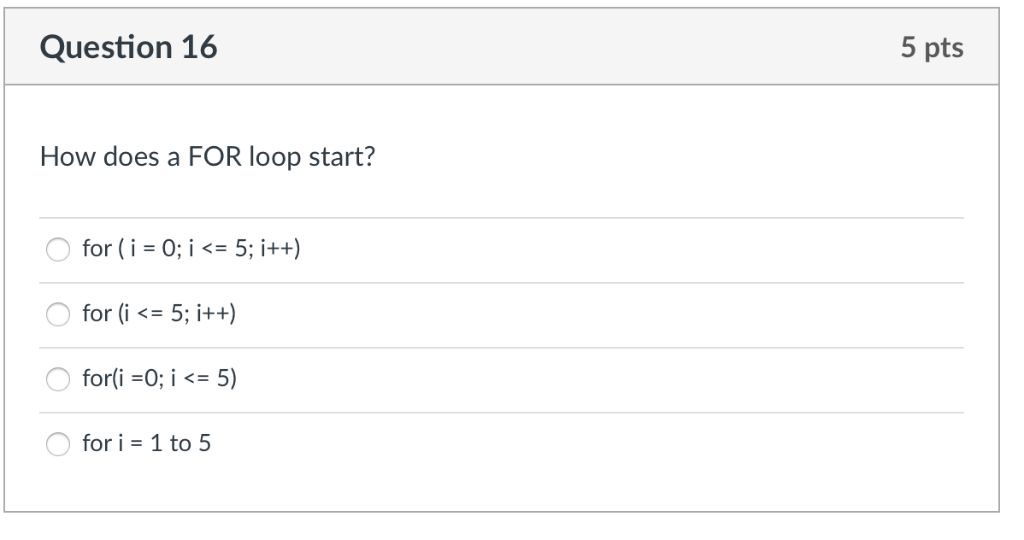The width and height of the screenshot is (1024, 540).
Task: Click the word "to" in the last answer
Action: (180, 444)
